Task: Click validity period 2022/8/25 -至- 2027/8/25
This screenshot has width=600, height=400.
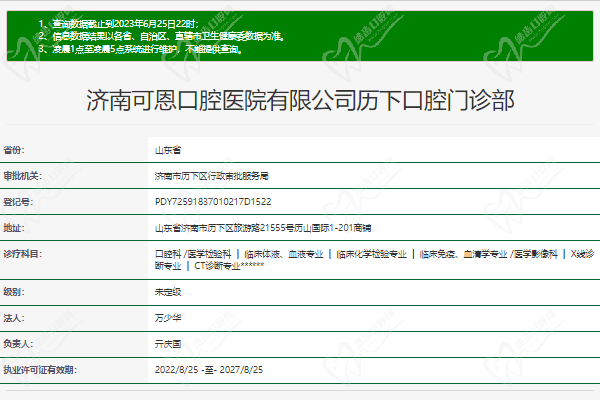Action: click(x=209, y=370)
